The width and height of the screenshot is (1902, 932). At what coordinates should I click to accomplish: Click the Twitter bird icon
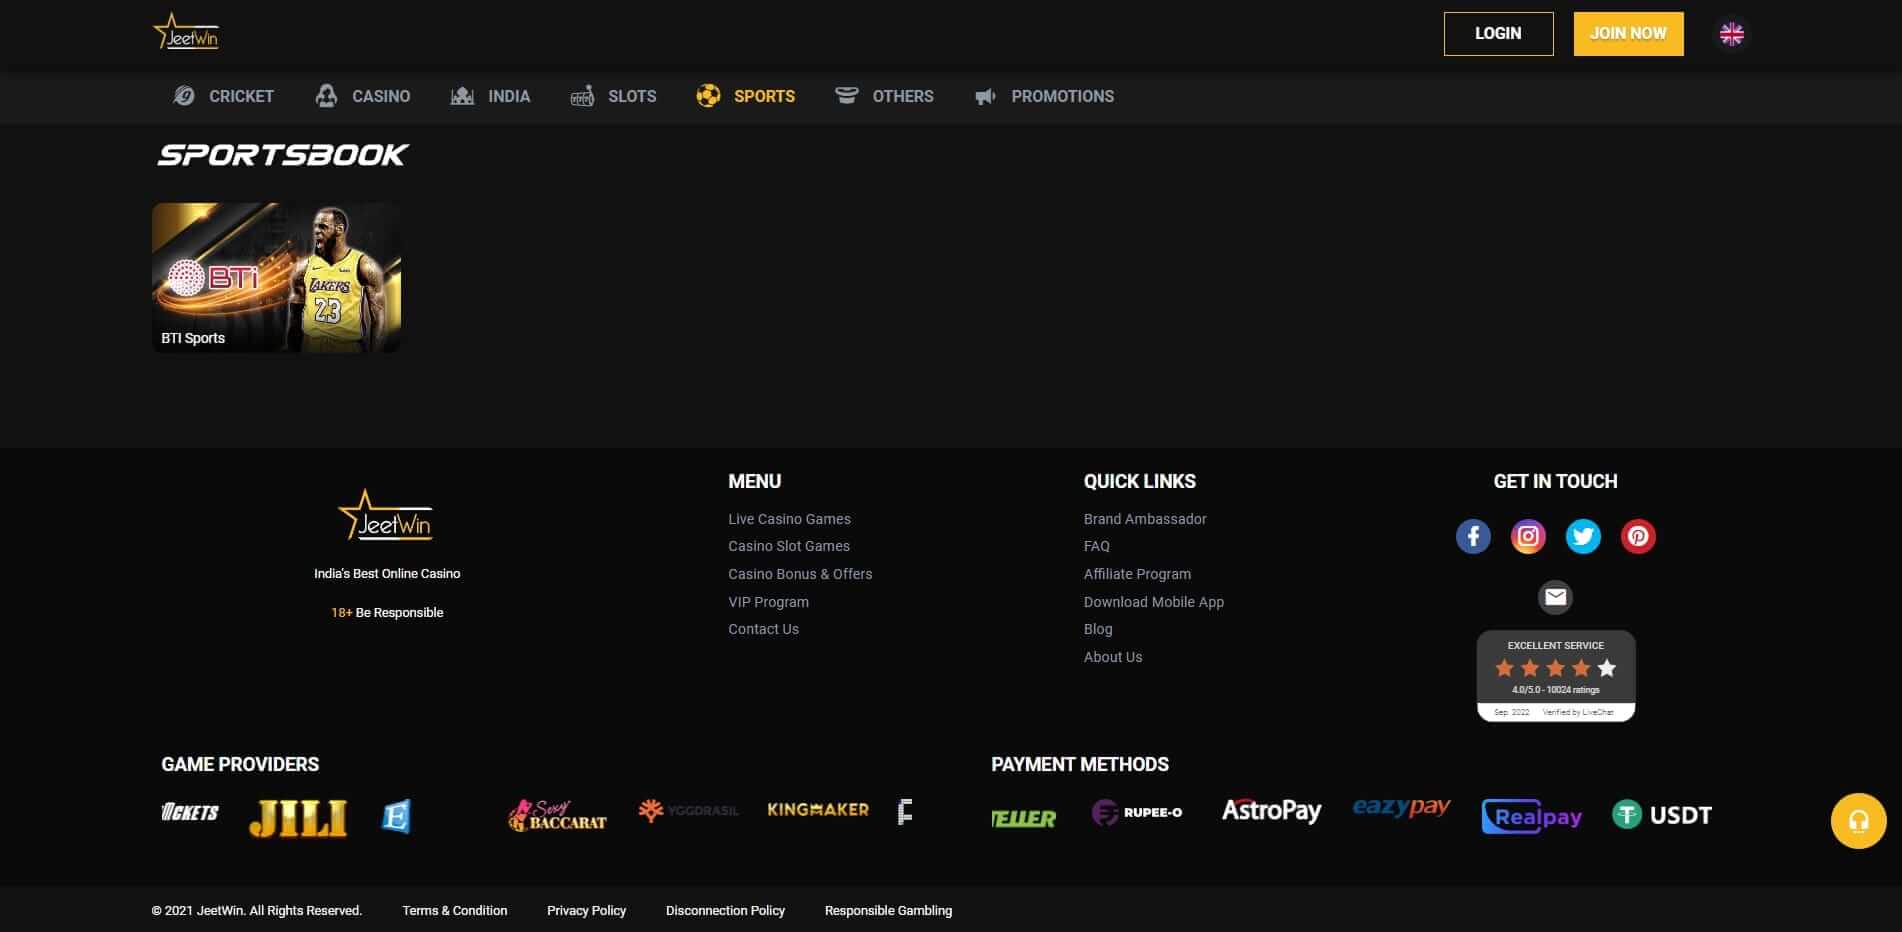(x=1583, y=536)
